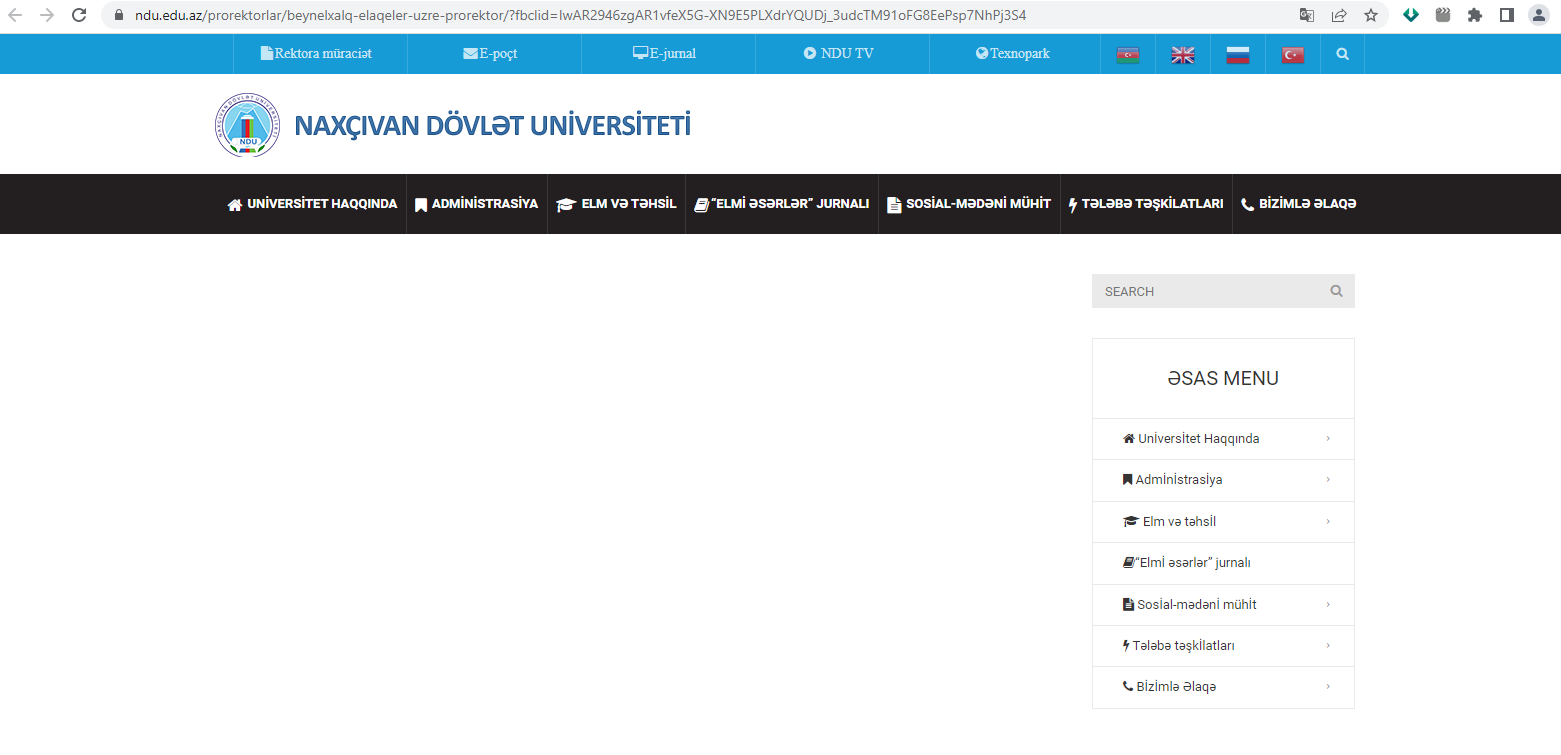Viewport: 1561px width, 755px height.
Task: Open the Elm və Təhsil main menu
Action: [x=616, y=204]
